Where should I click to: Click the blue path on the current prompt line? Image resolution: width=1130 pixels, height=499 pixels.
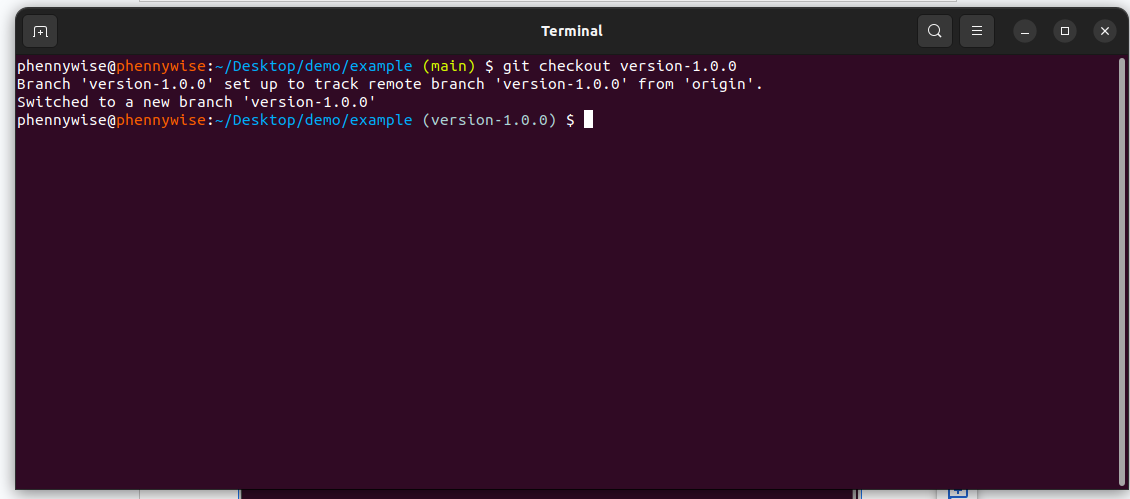[313, 120]
